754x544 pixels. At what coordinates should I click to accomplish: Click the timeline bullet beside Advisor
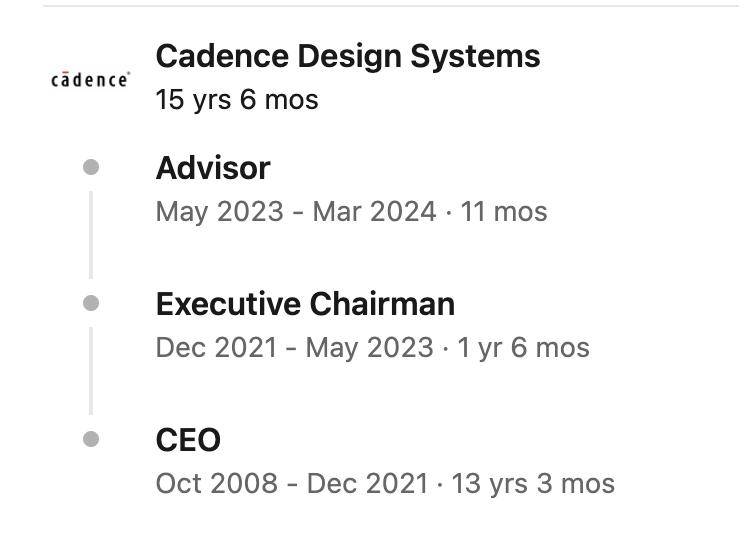coord(91,167)
